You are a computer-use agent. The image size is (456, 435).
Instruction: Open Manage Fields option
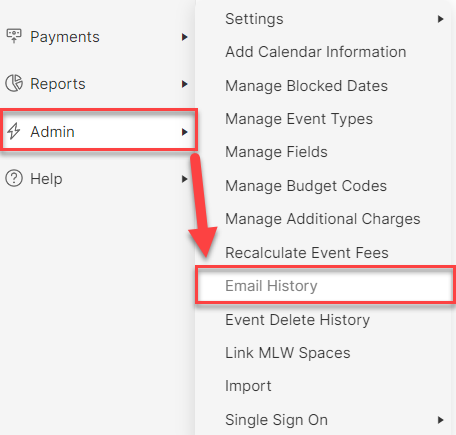[276, 152]
